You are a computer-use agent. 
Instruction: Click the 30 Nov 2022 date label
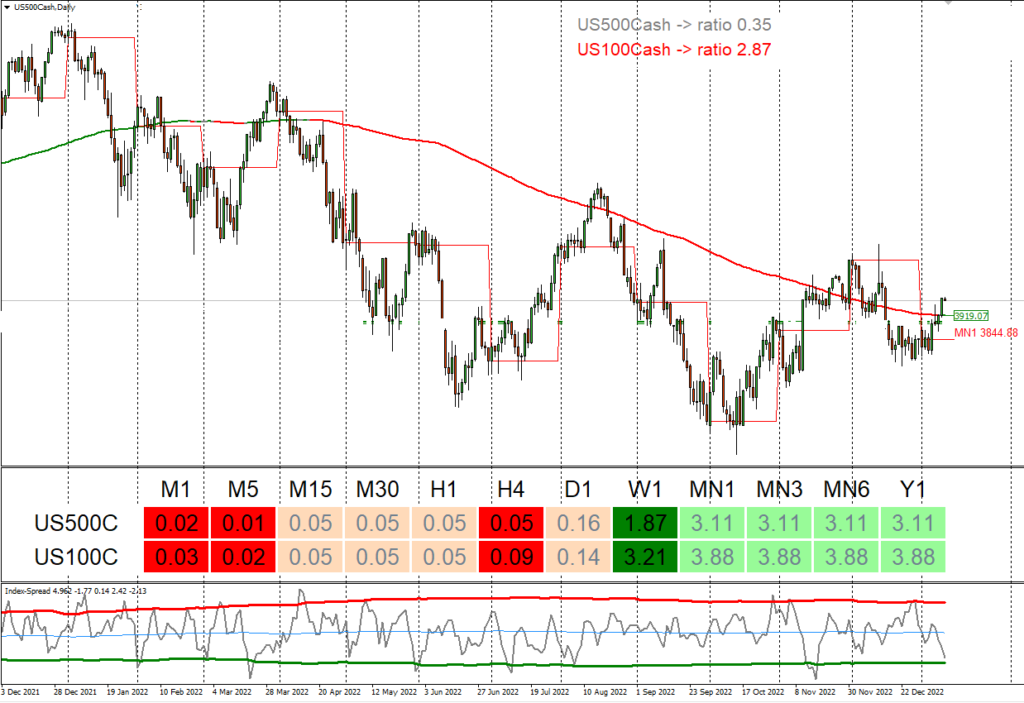(x=871, y=692)
